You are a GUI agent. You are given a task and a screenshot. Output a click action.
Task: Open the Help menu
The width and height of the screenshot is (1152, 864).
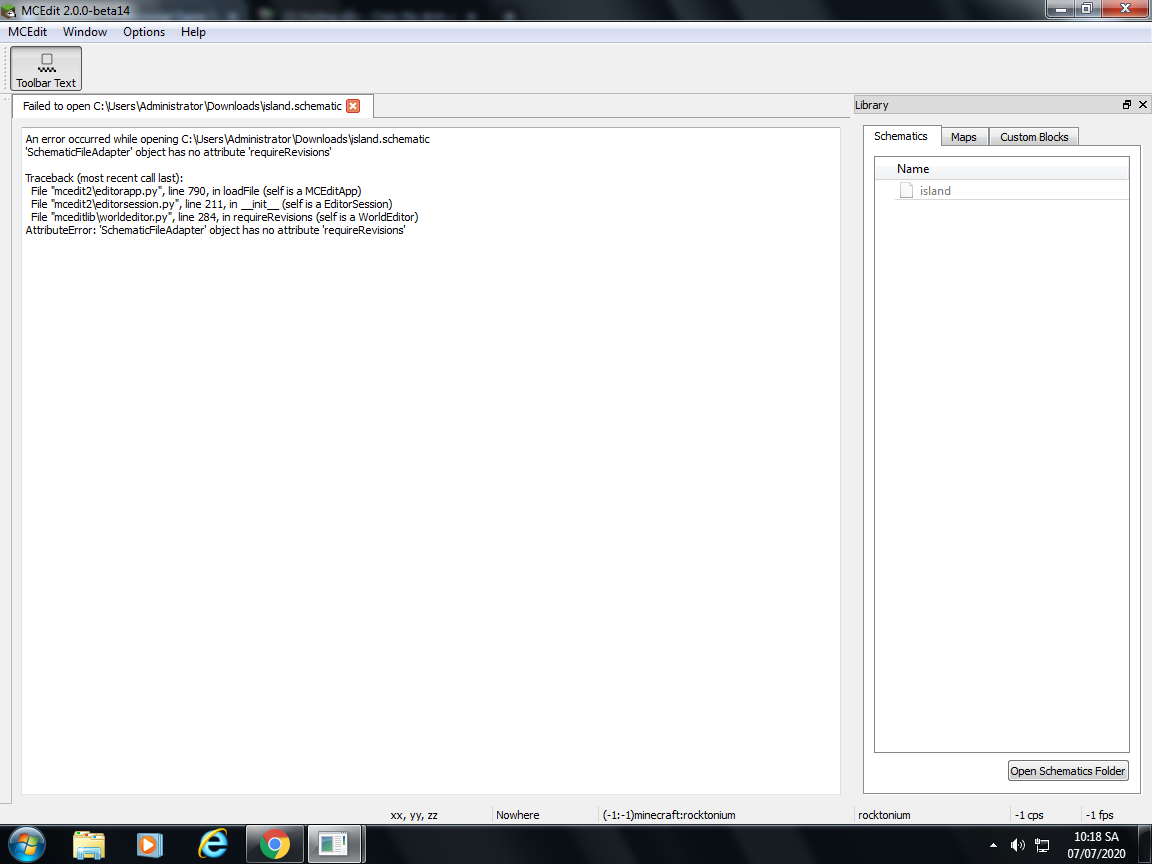click(x=193, y=32)
